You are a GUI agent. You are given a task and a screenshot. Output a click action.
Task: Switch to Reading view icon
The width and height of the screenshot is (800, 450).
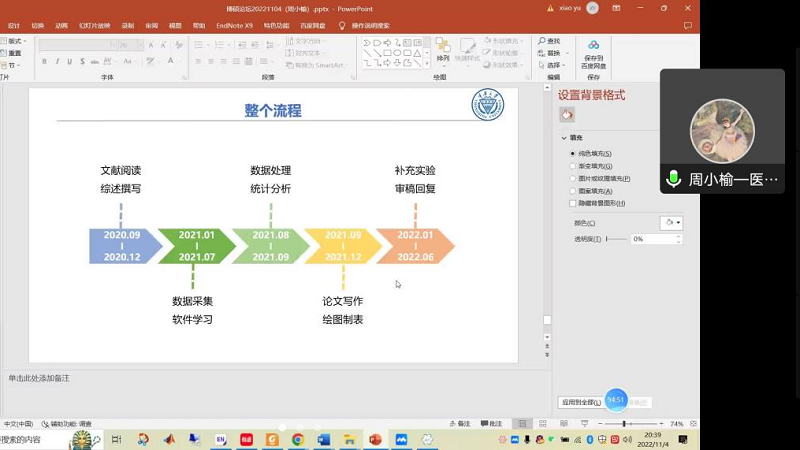(x=564, y=424)
